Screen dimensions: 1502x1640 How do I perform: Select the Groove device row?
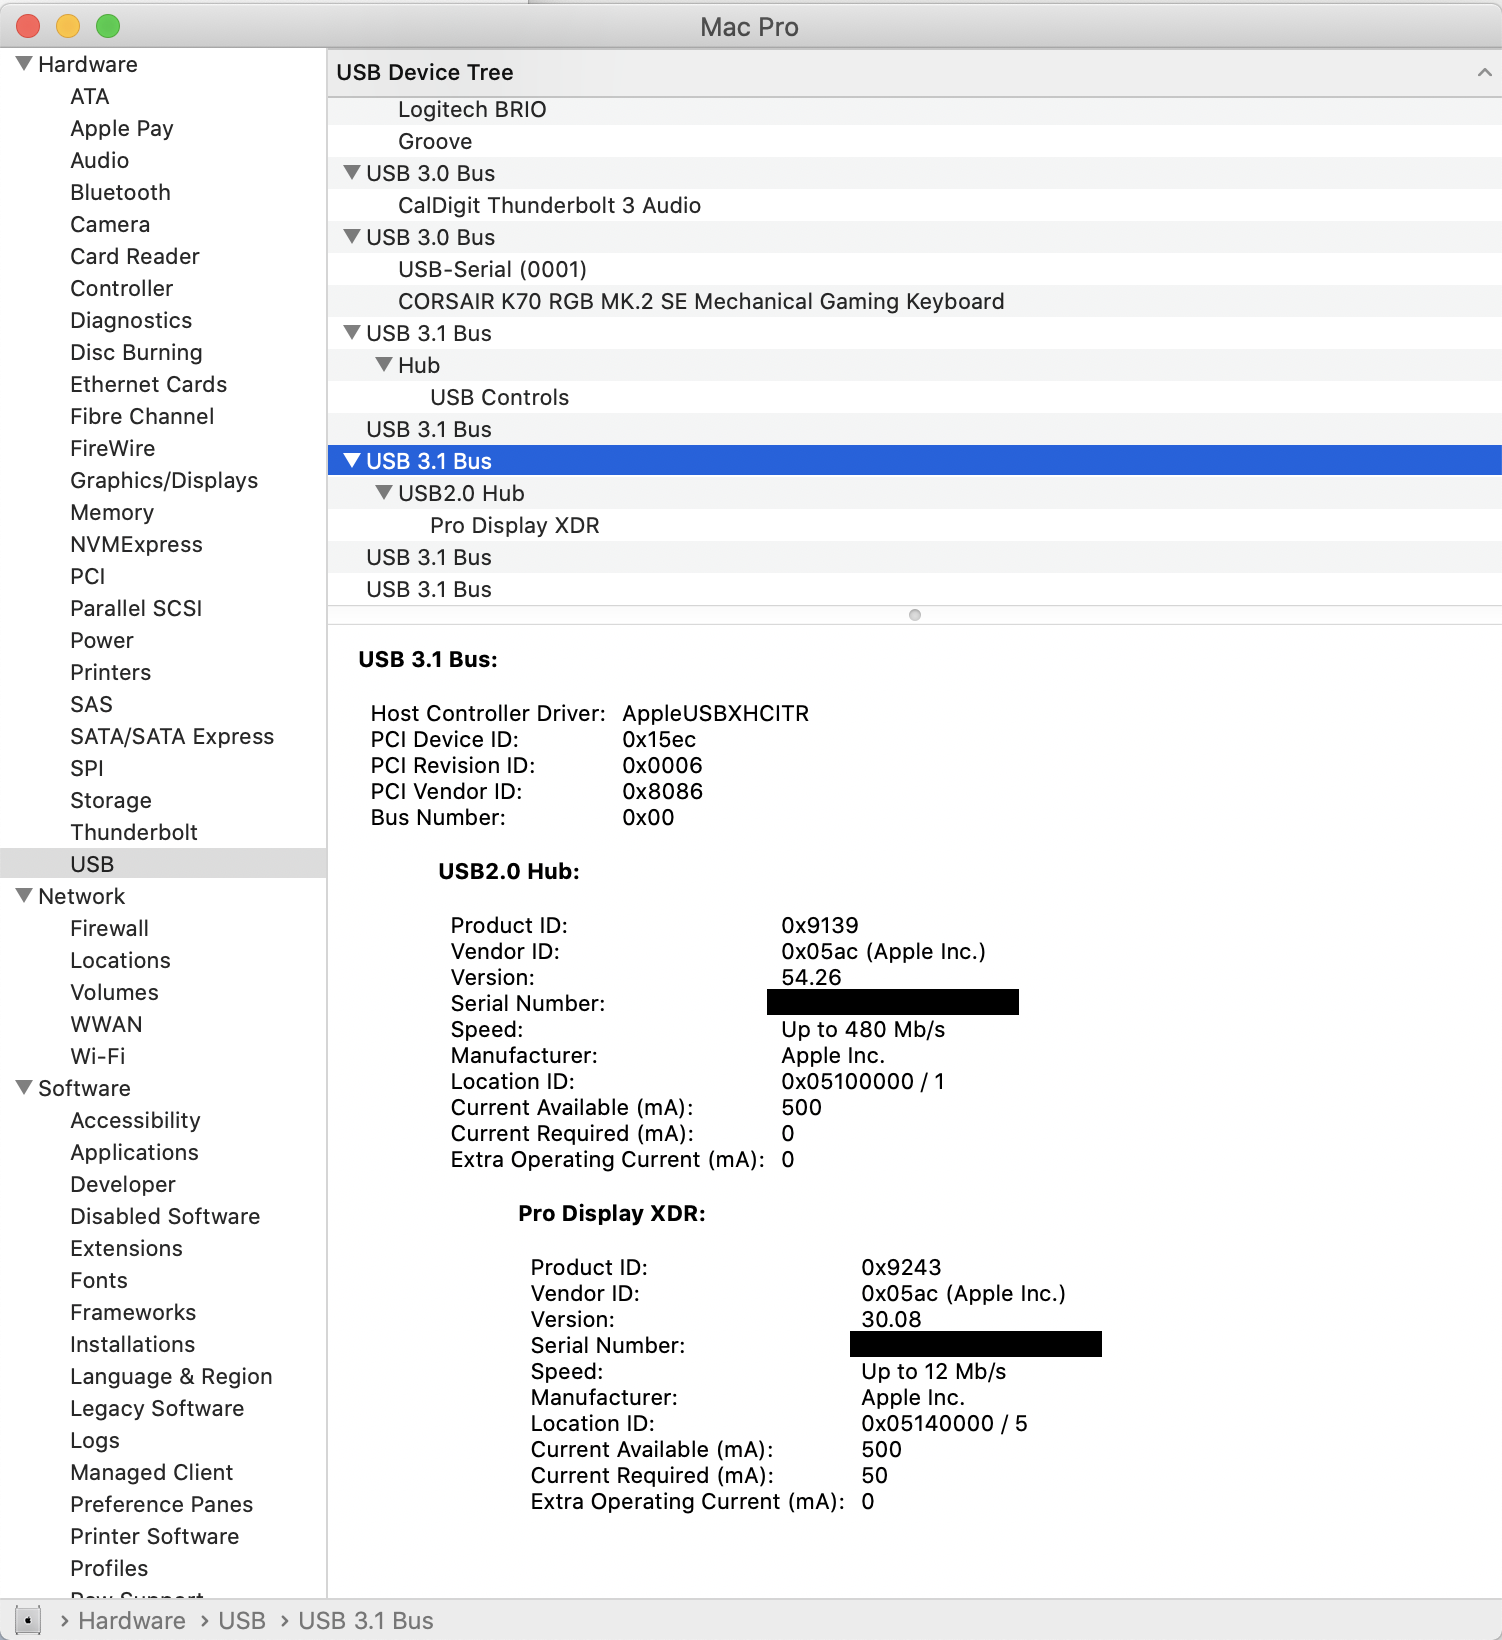[x=914, y=141]
